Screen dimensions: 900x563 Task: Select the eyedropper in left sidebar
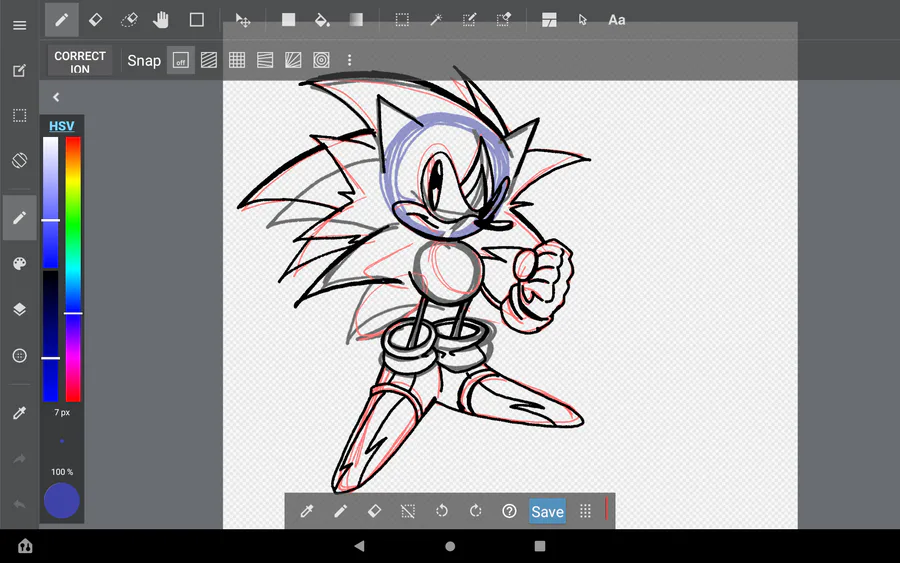point(20,413)
